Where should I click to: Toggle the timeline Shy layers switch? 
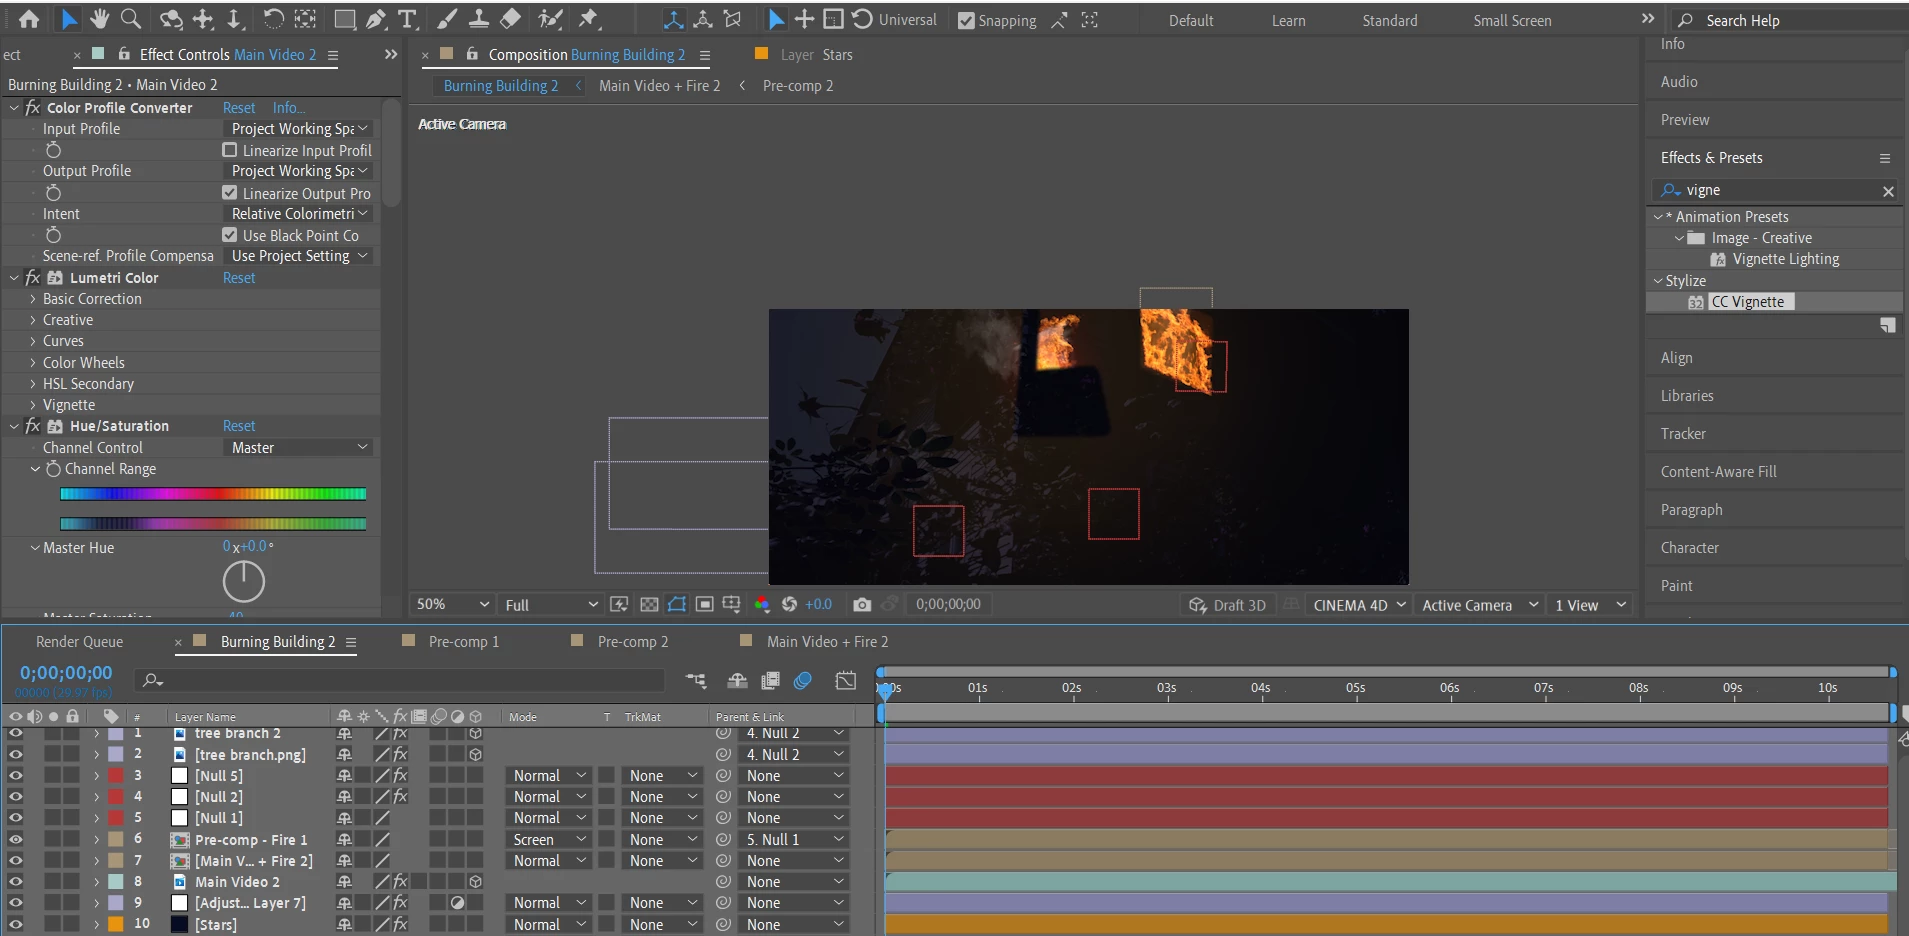coord(737,681)
